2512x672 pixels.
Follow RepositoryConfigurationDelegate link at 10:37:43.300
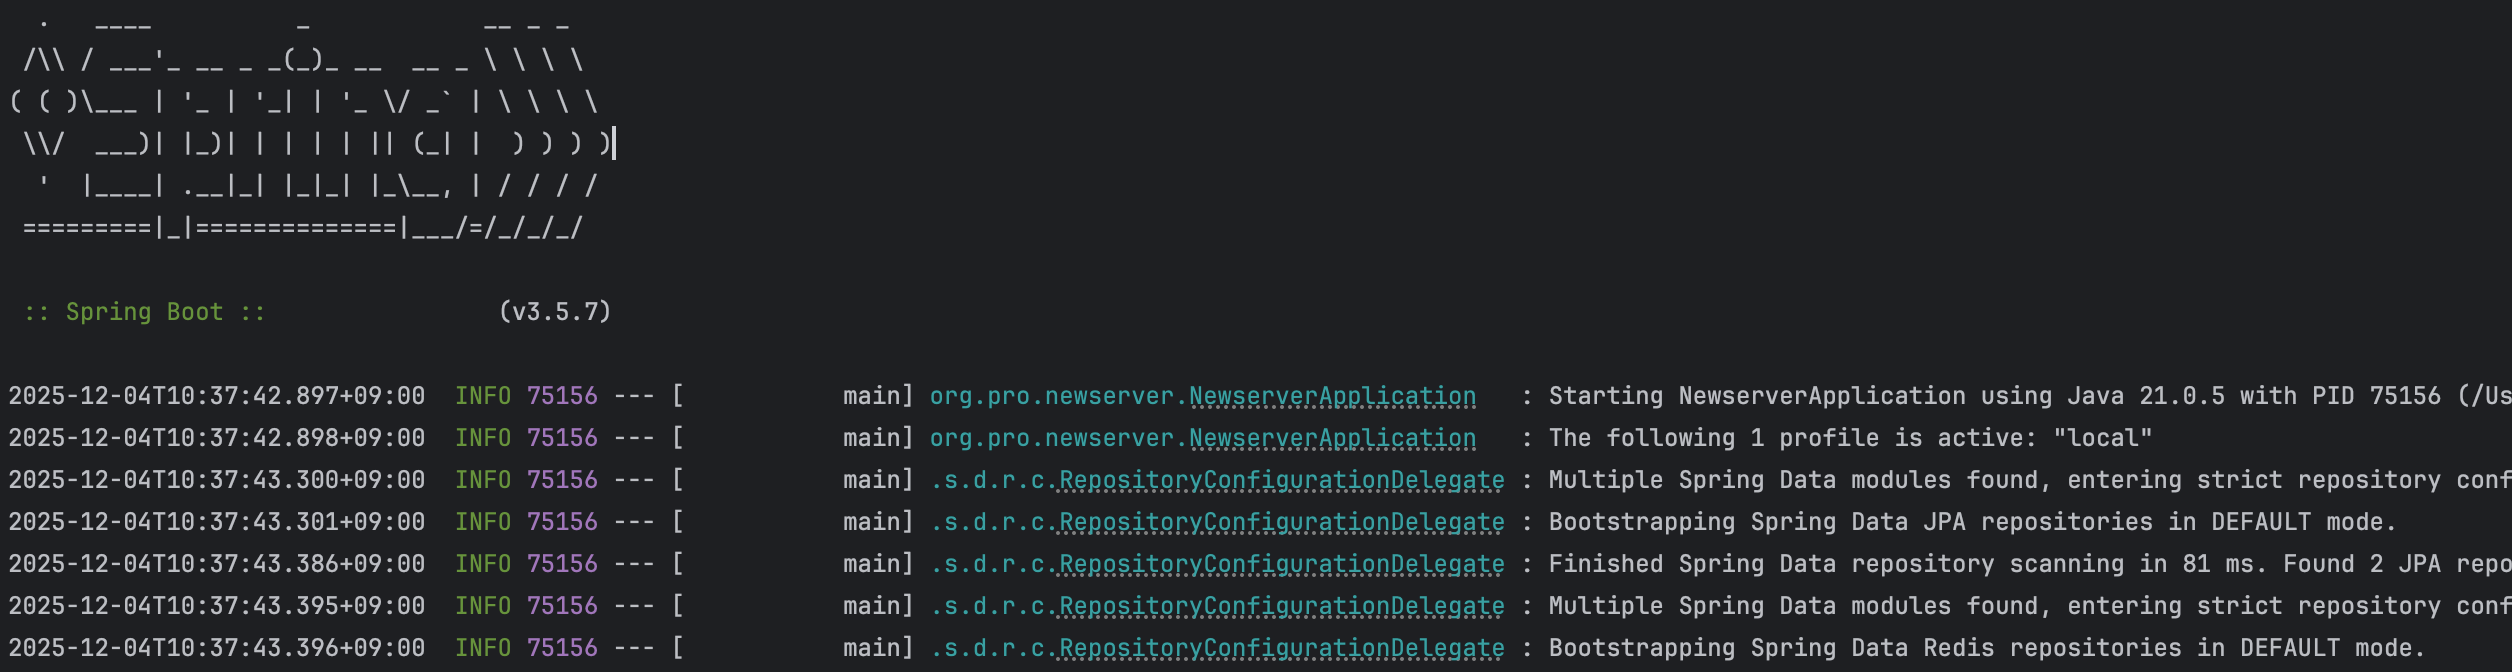tap(1281, 481)
